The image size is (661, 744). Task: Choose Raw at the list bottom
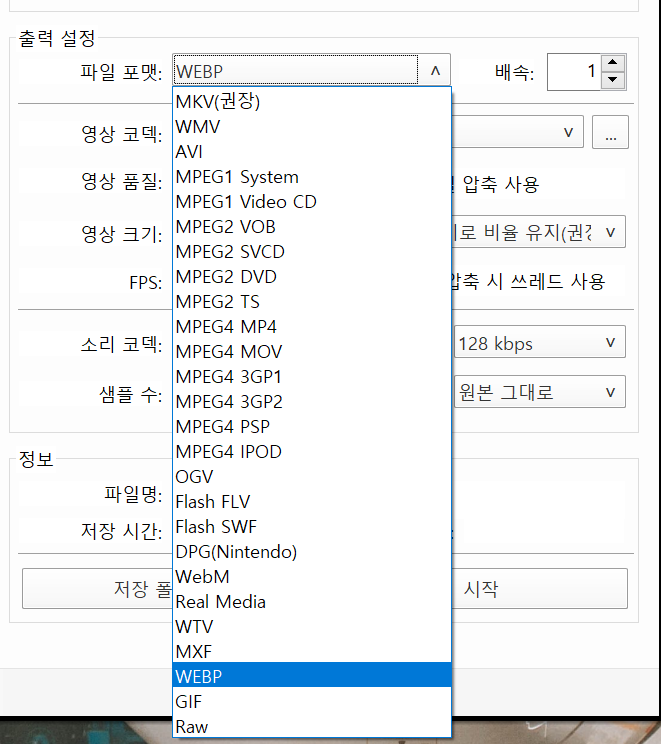click(x=312, y=726)
